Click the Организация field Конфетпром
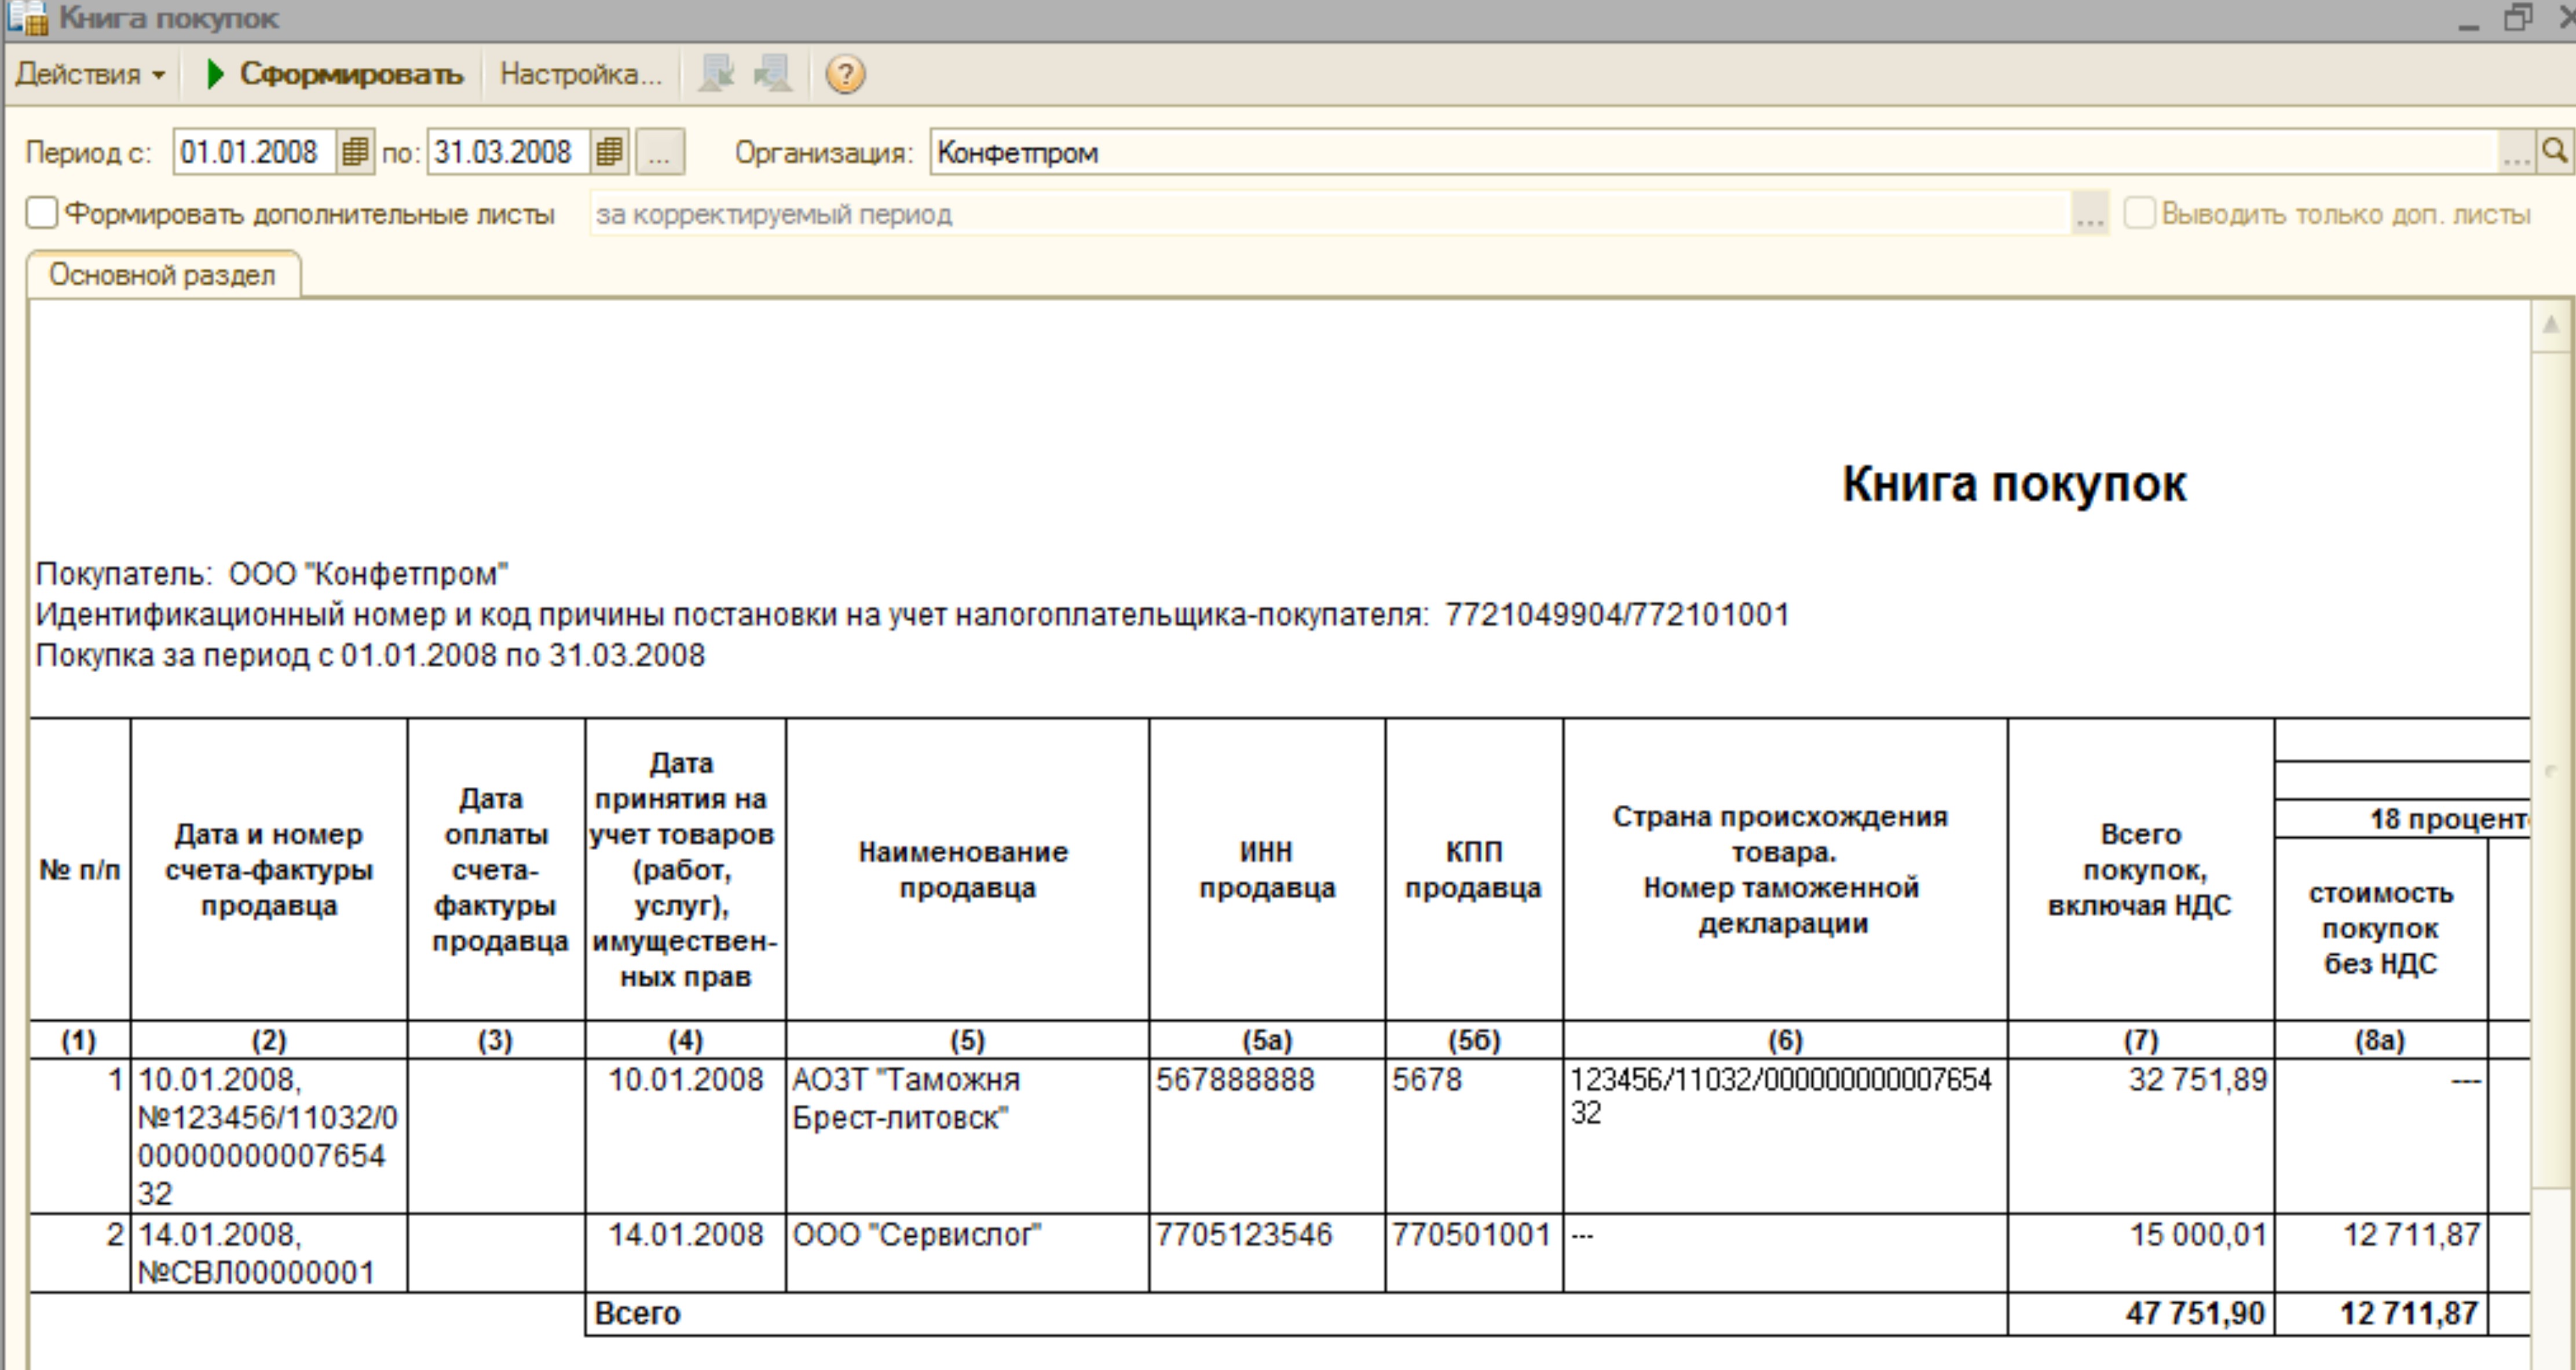 pyautogui.click(x=1712, y=153)
